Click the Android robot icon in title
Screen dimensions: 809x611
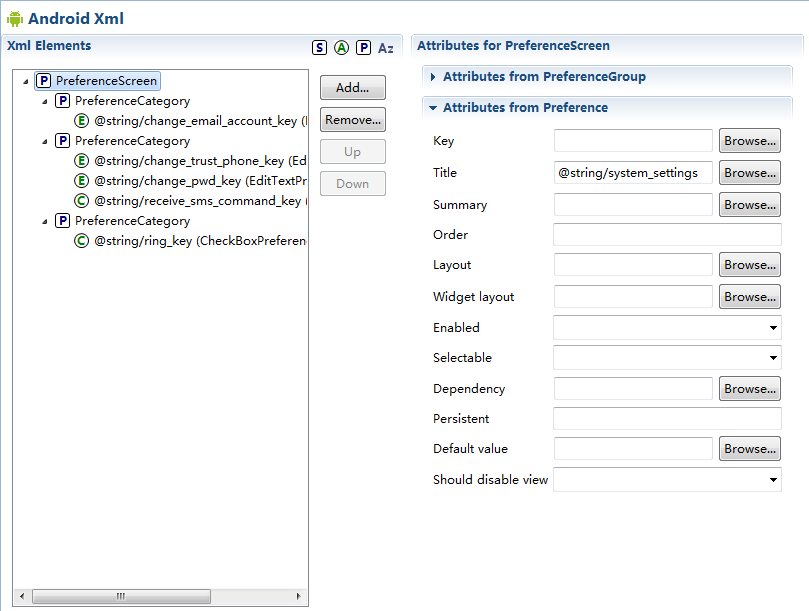coord(15,18)
